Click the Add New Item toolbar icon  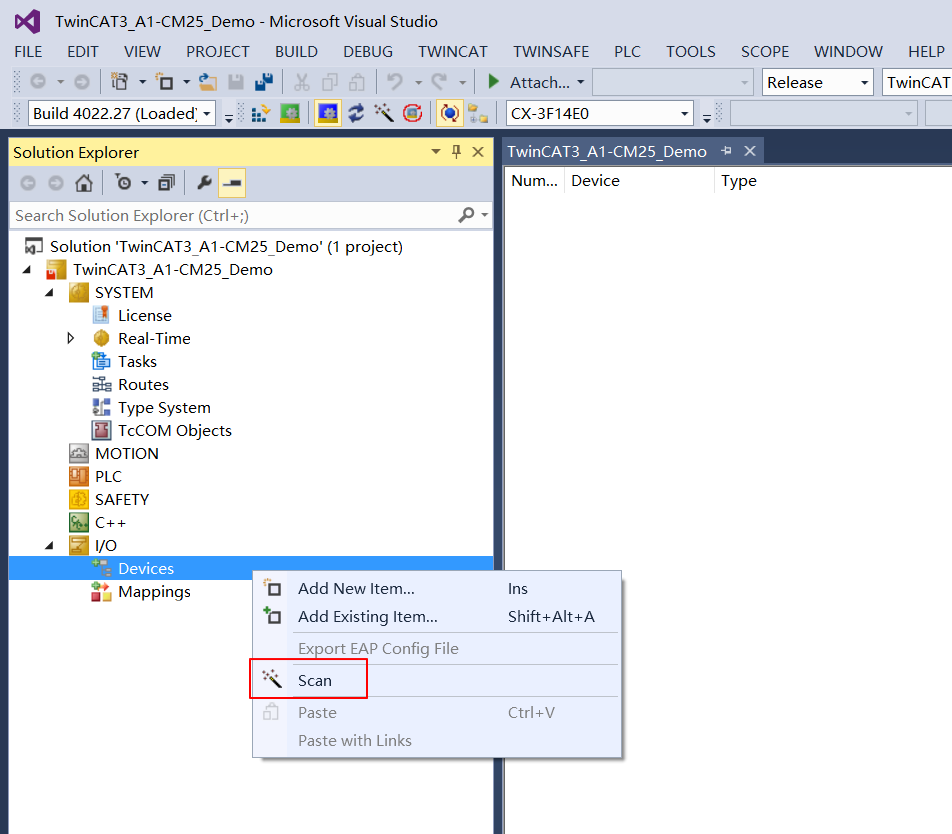(165, 81)
